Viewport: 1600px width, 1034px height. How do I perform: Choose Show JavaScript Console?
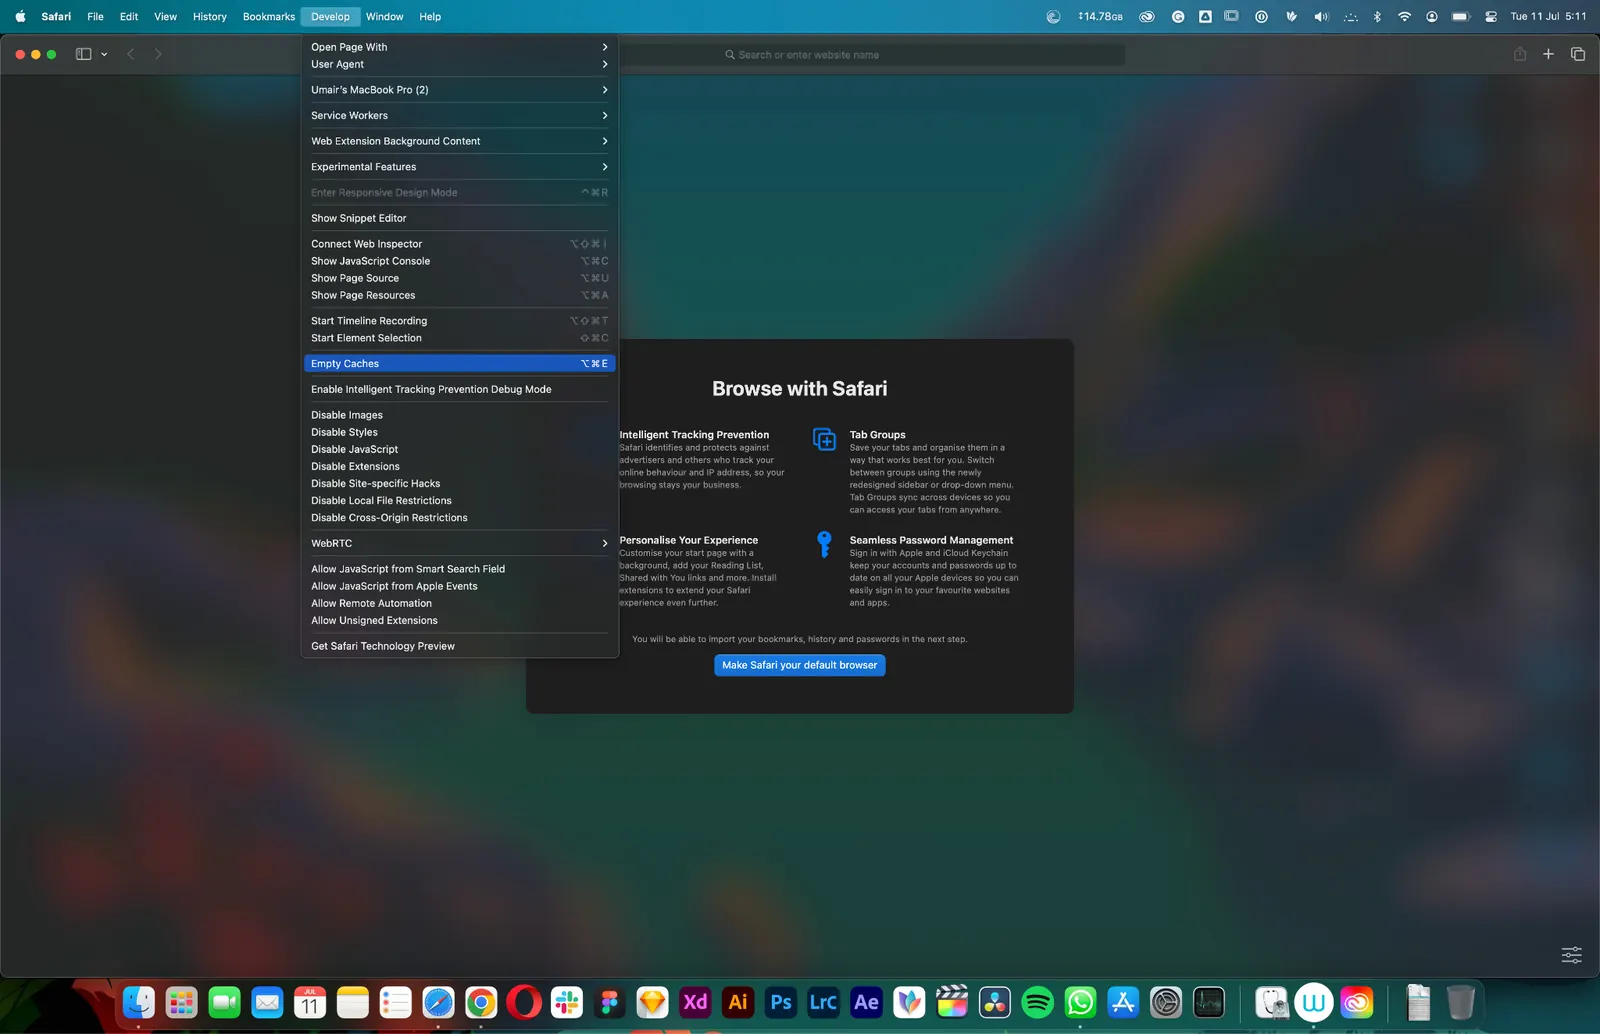[460, 261]
